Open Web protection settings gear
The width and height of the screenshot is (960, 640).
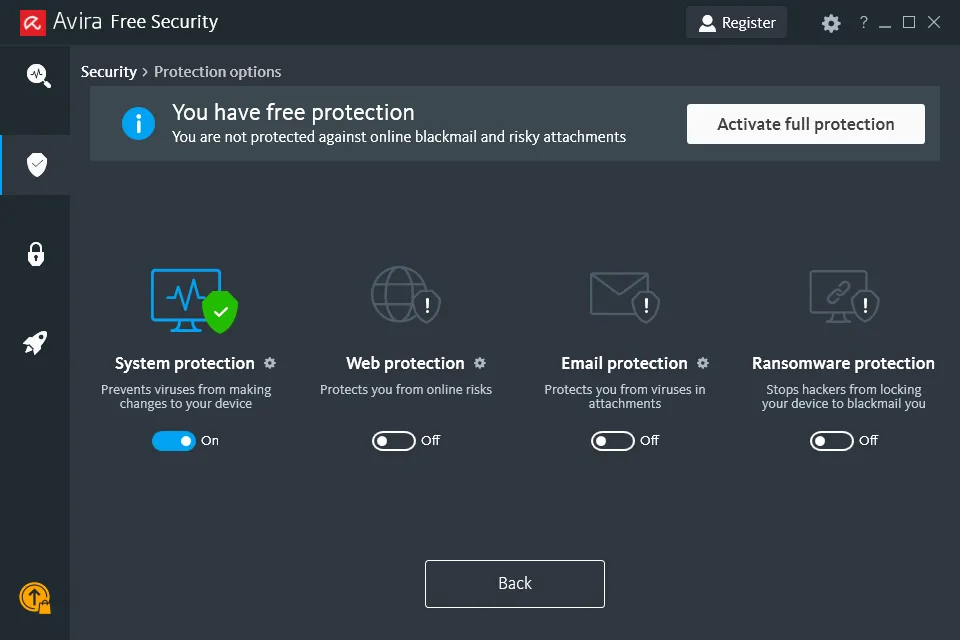pos(480,364)
